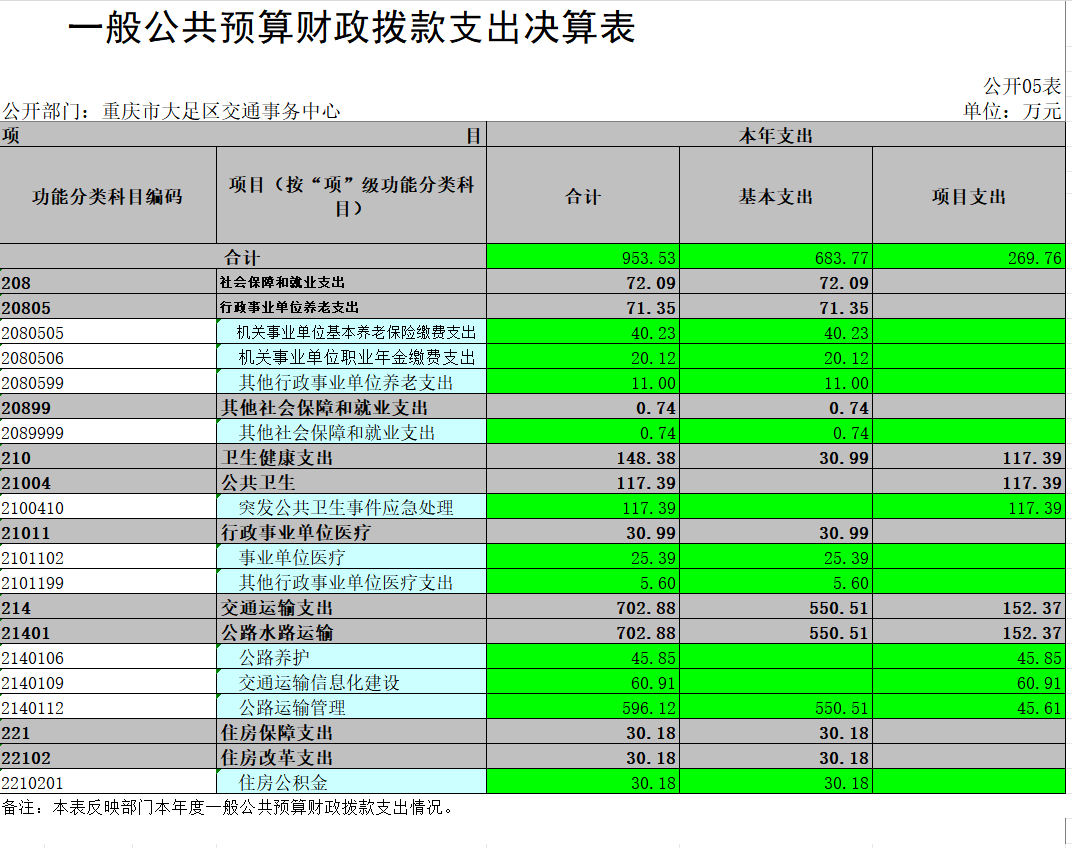Select the 公路养护 cell
This screenshot has width=1072, height=848.
351,658
